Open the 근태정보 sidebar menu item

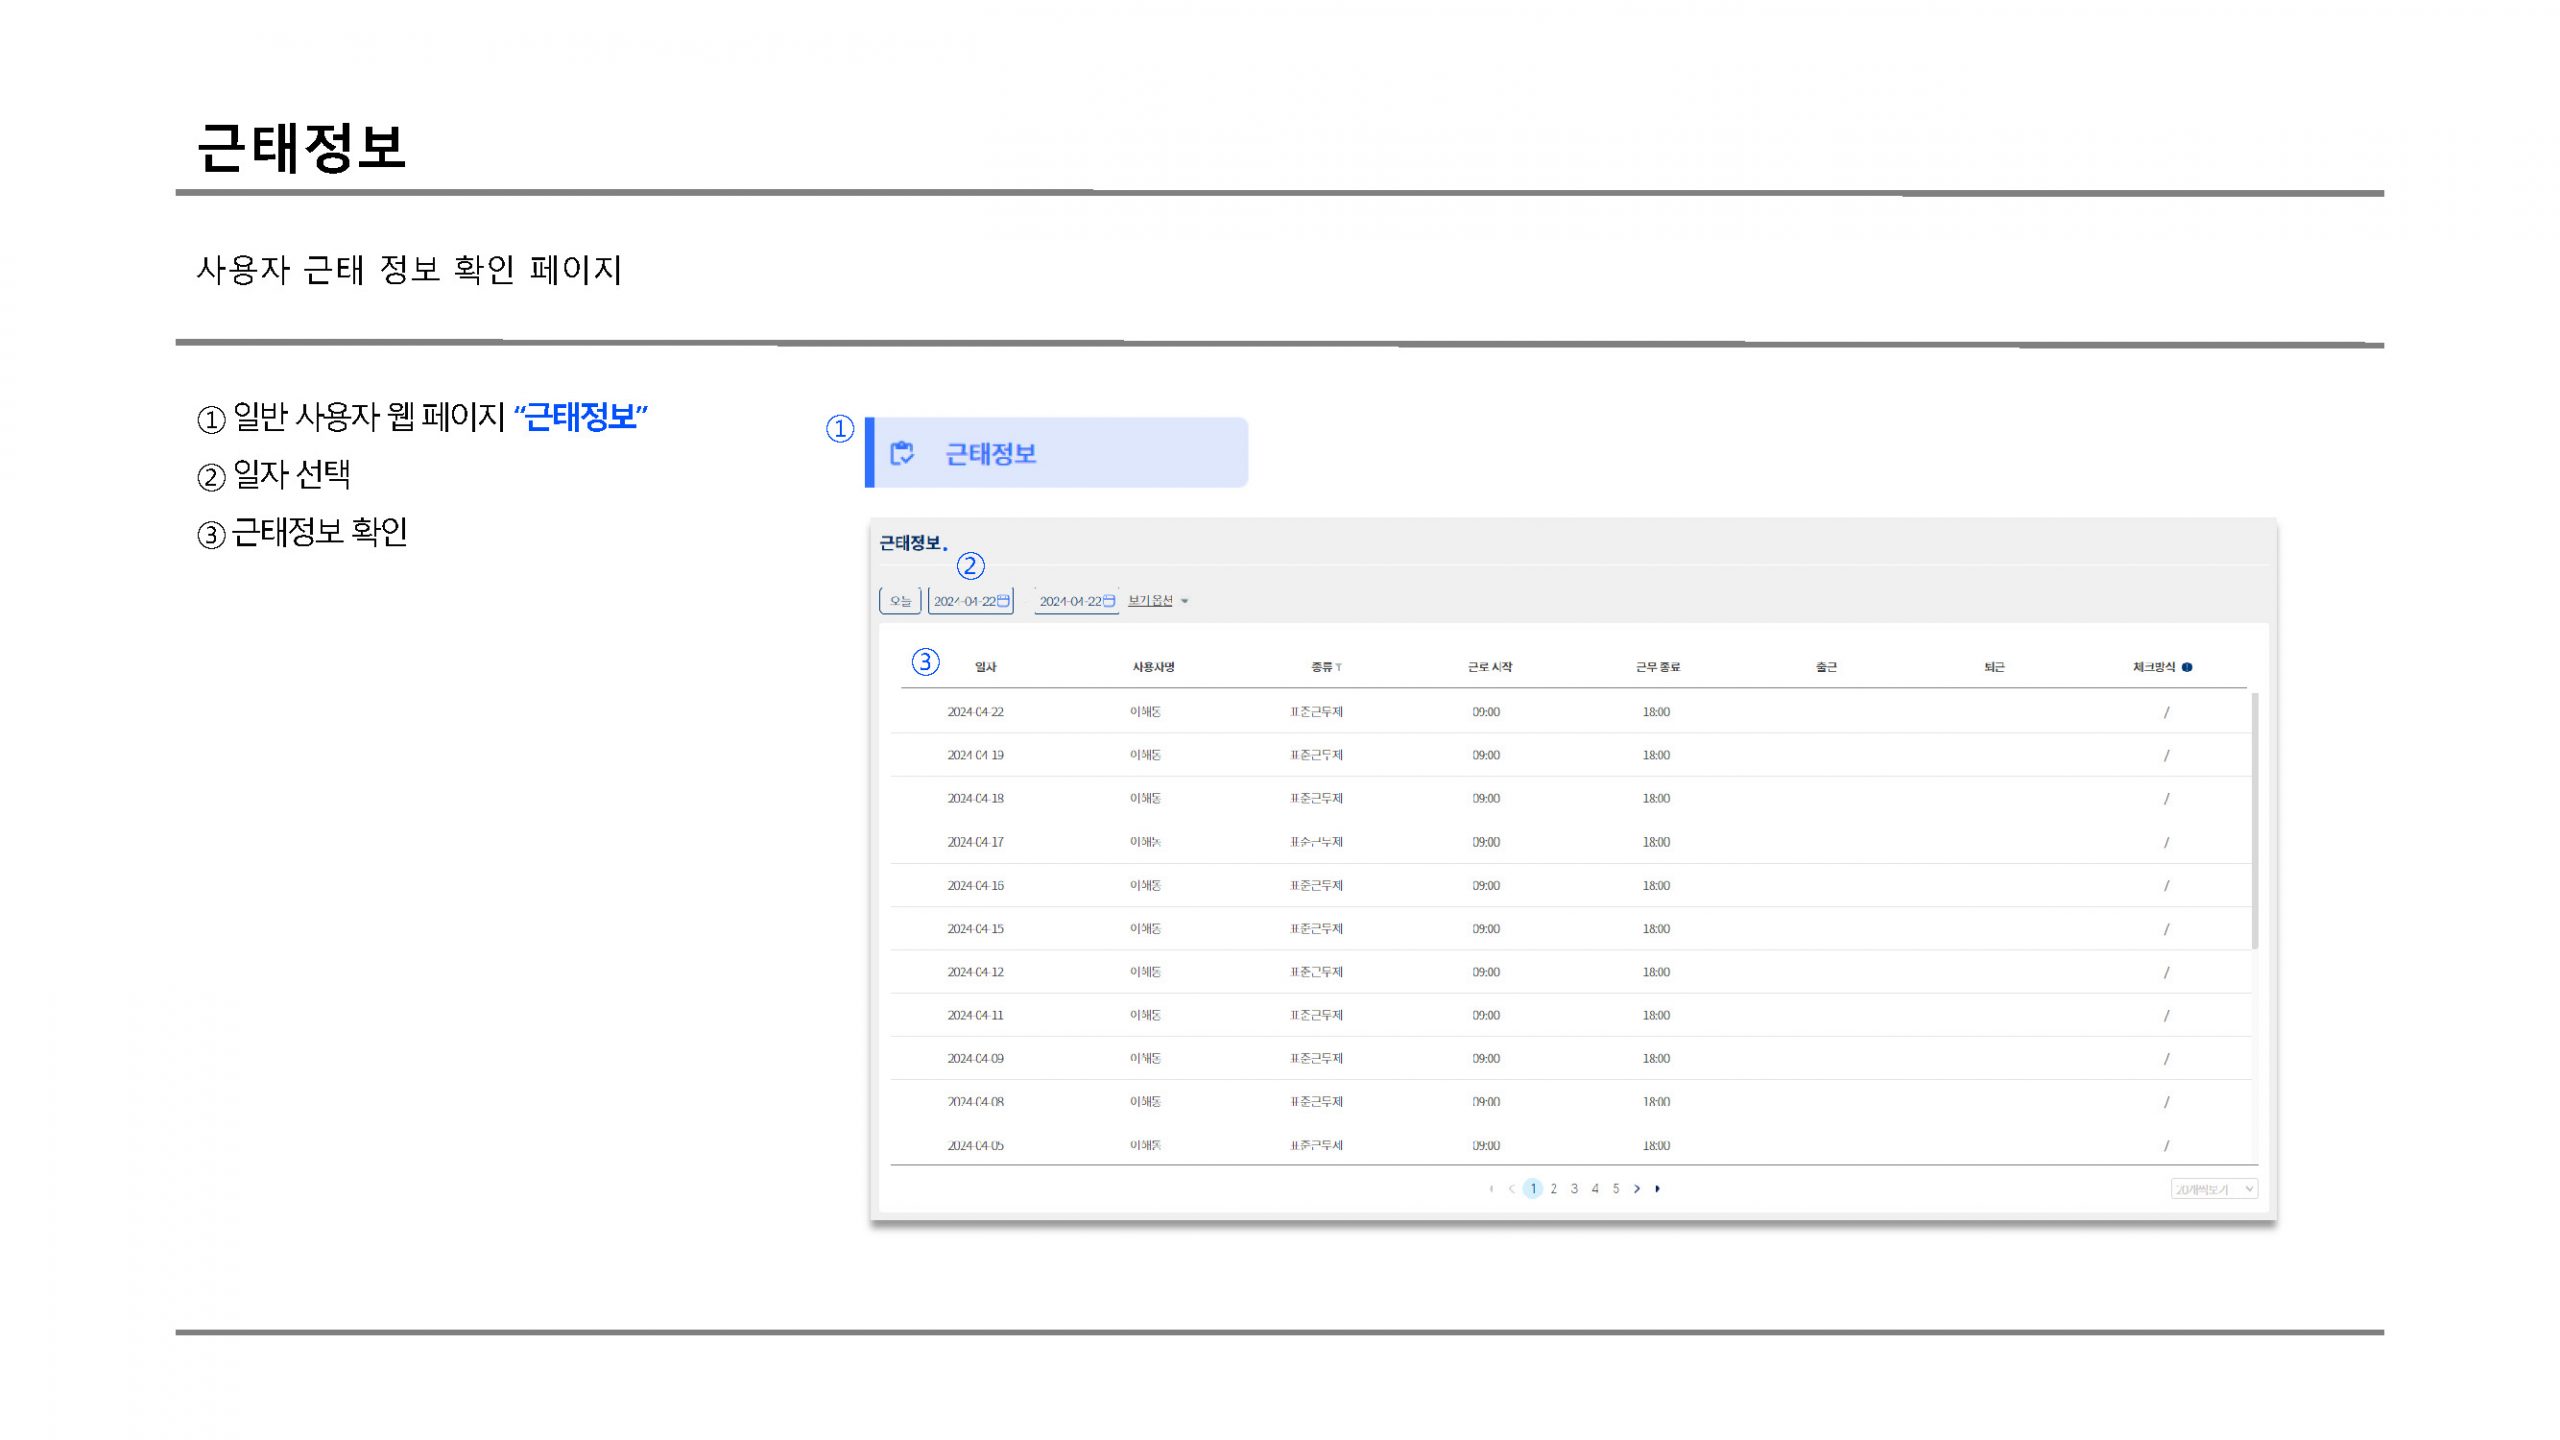[1057, 453]
